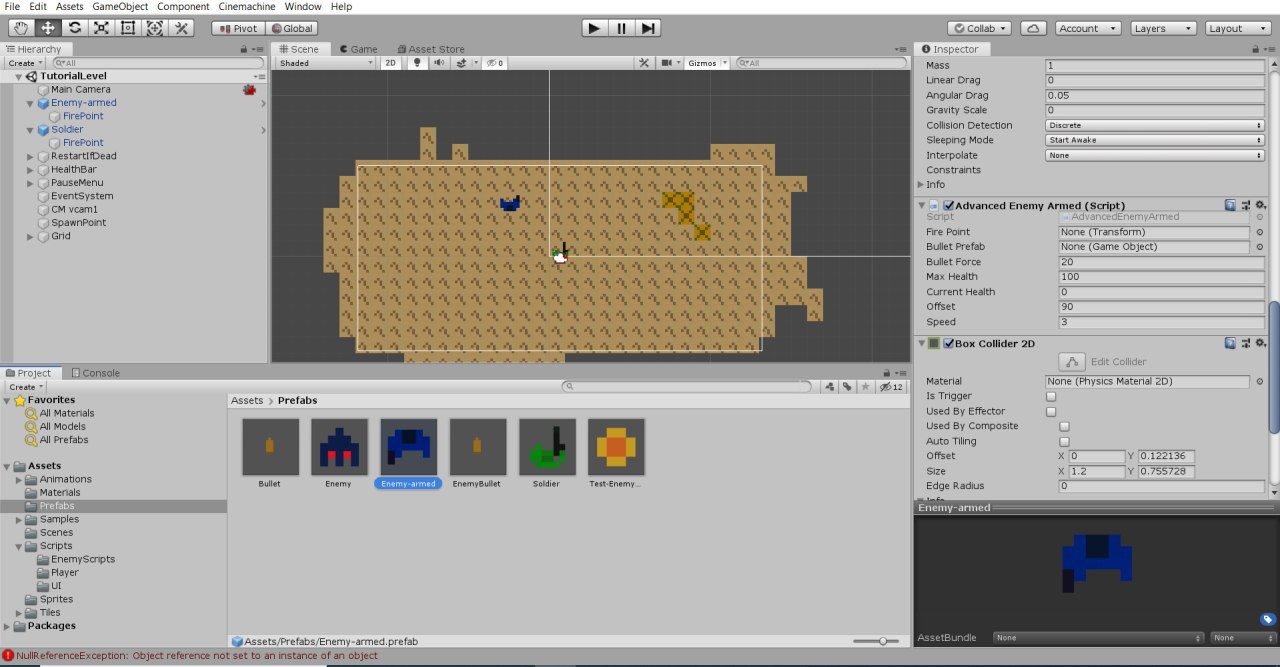Switch to the Console tab

pos(94,373)
